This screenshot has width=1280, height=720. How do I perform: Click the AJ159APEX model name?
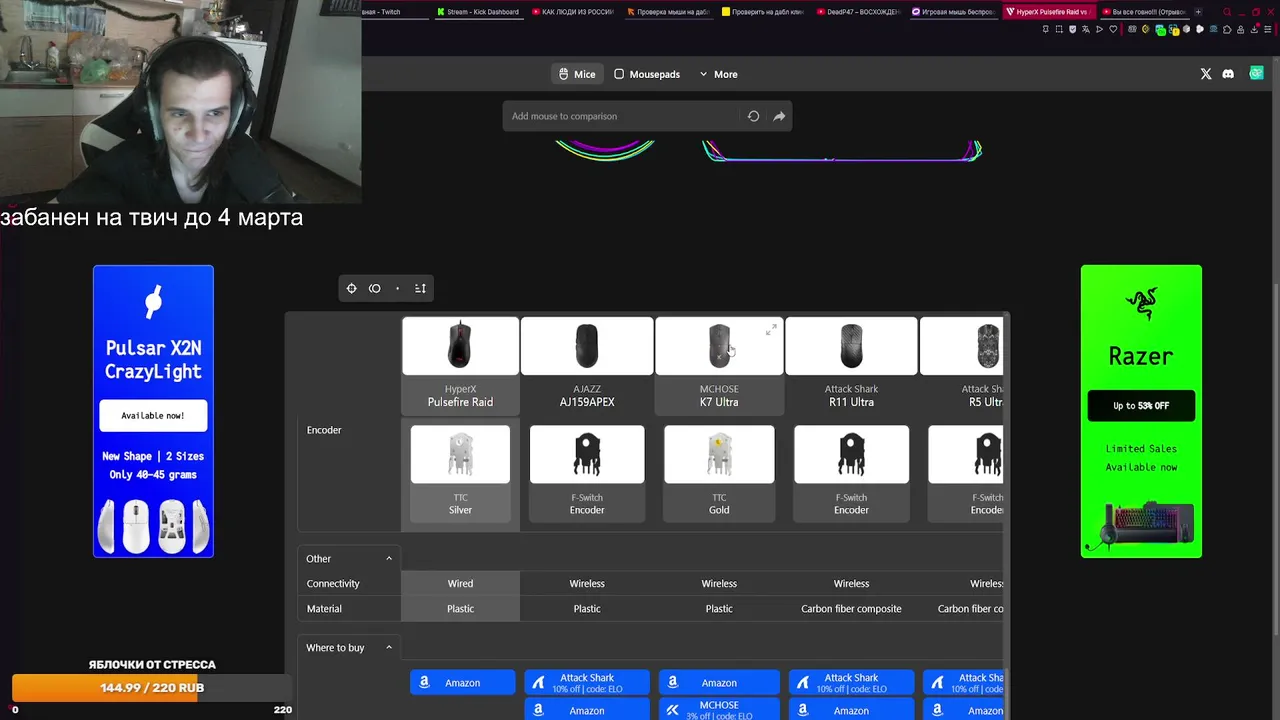click(x=587, y=402)
